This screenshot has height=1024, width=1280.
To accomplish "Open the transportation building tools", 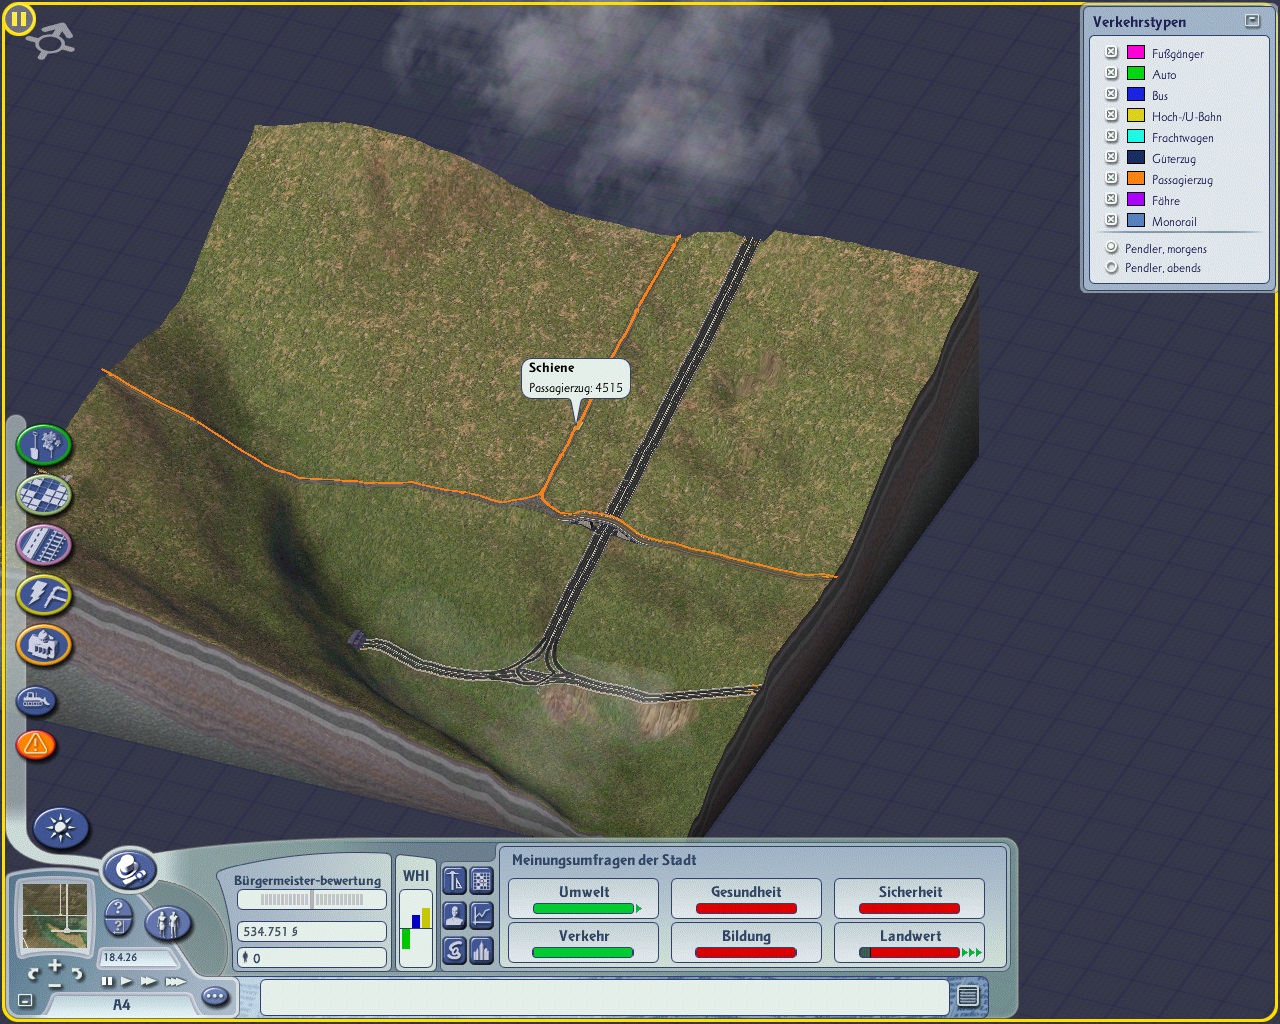I will [x=44, y=545].
